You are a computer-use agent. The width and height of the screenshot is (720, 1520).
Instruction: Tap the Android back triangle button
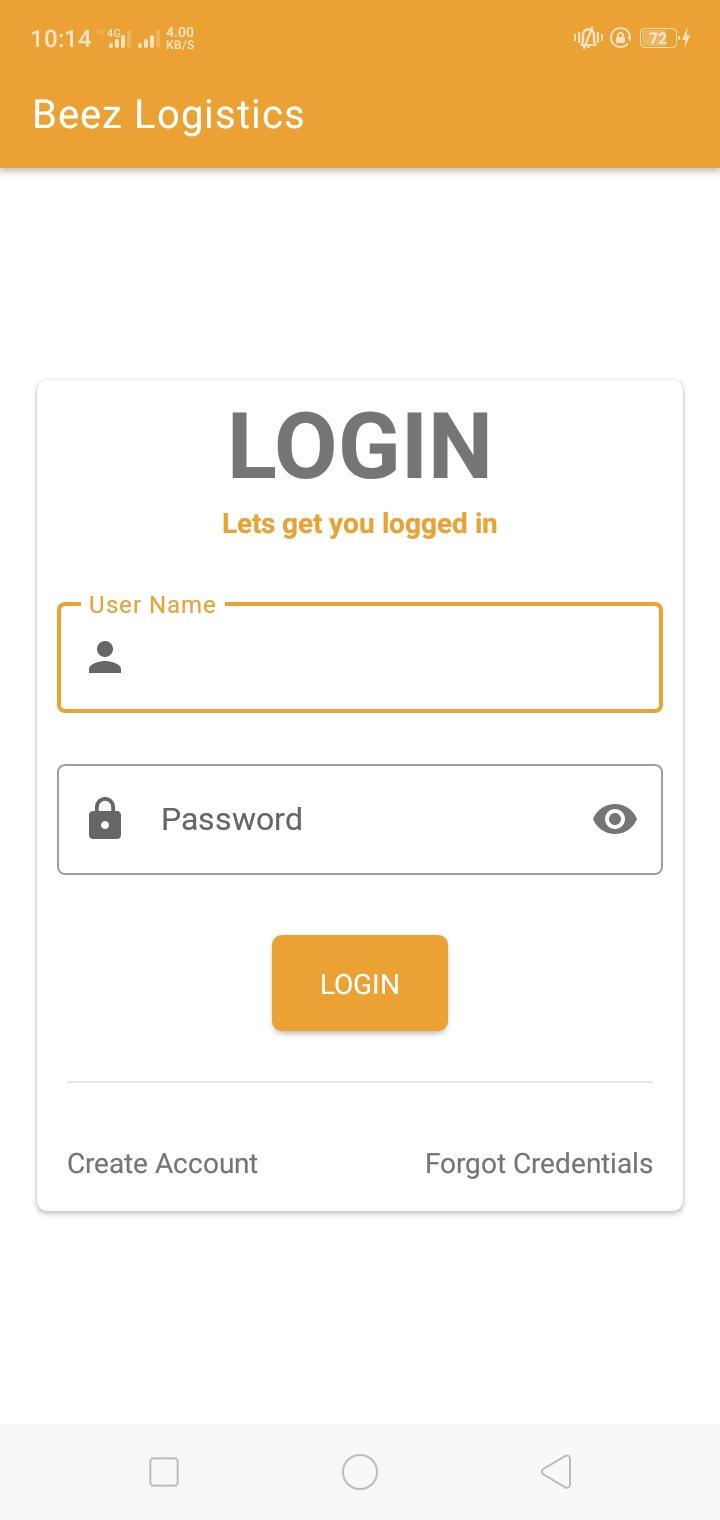click(x=556, y=1471)
